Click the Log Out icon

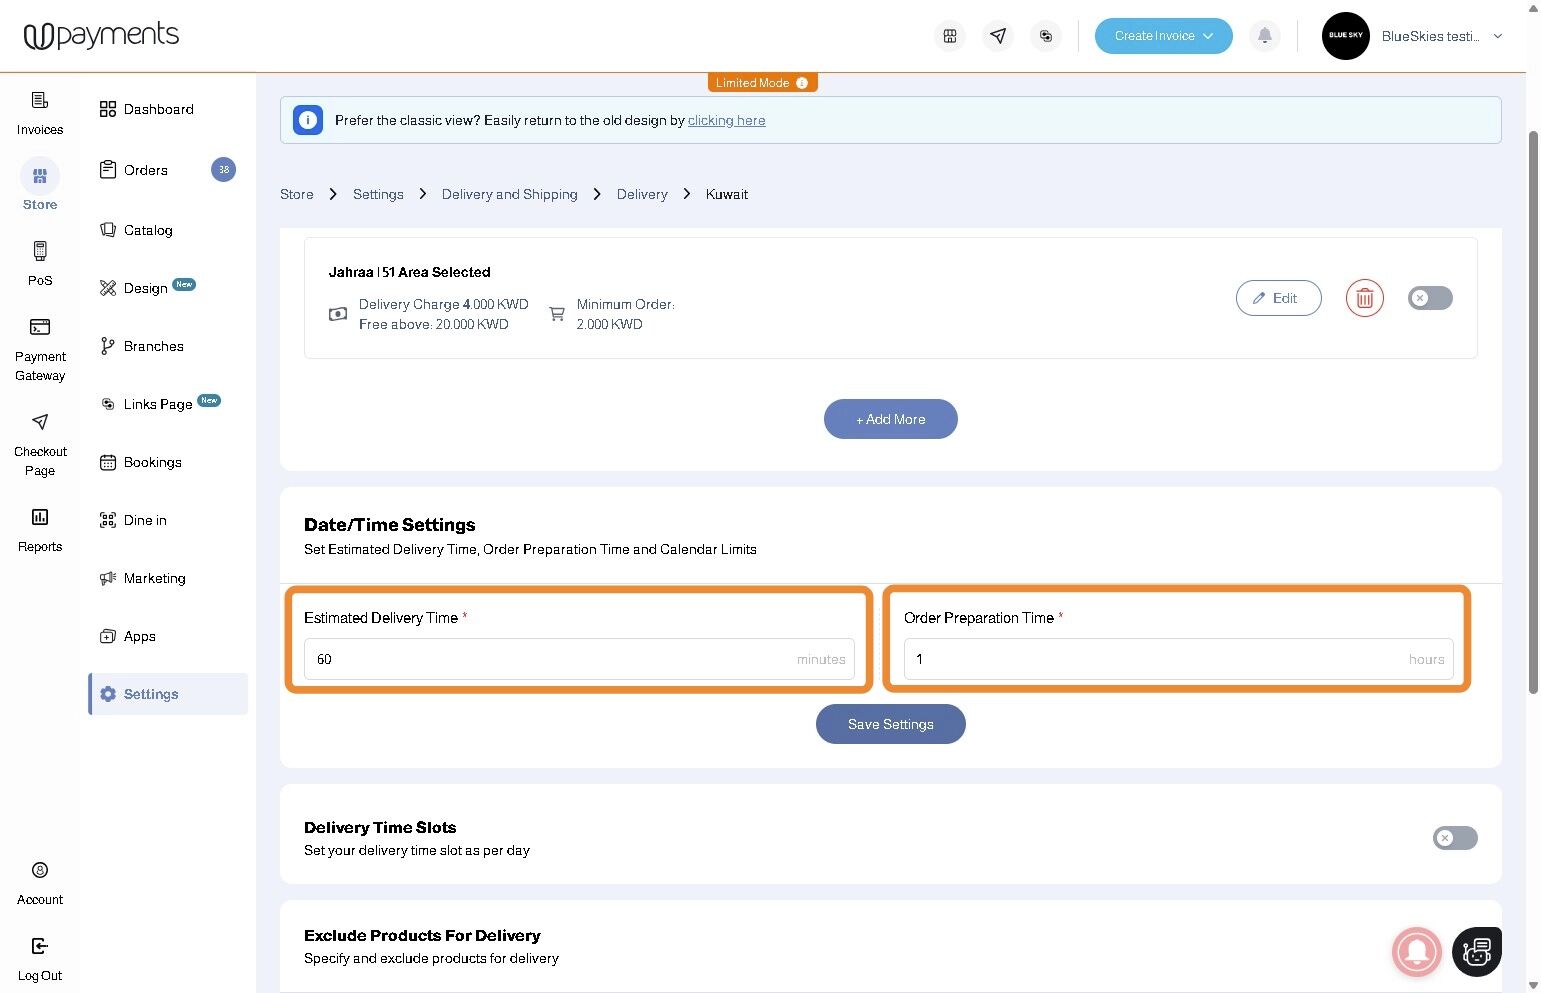(x=40, y=946)
